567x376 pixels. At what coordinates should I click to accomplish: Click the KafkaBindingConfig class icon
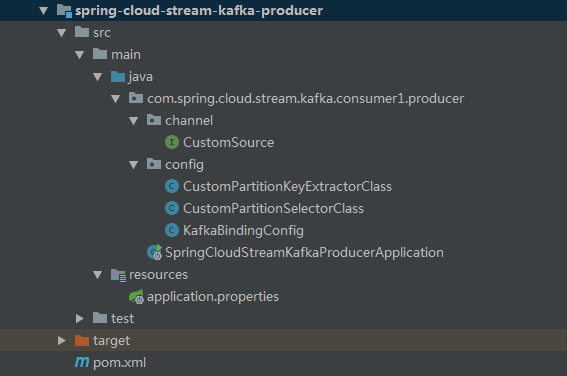[x=172, y=230]
